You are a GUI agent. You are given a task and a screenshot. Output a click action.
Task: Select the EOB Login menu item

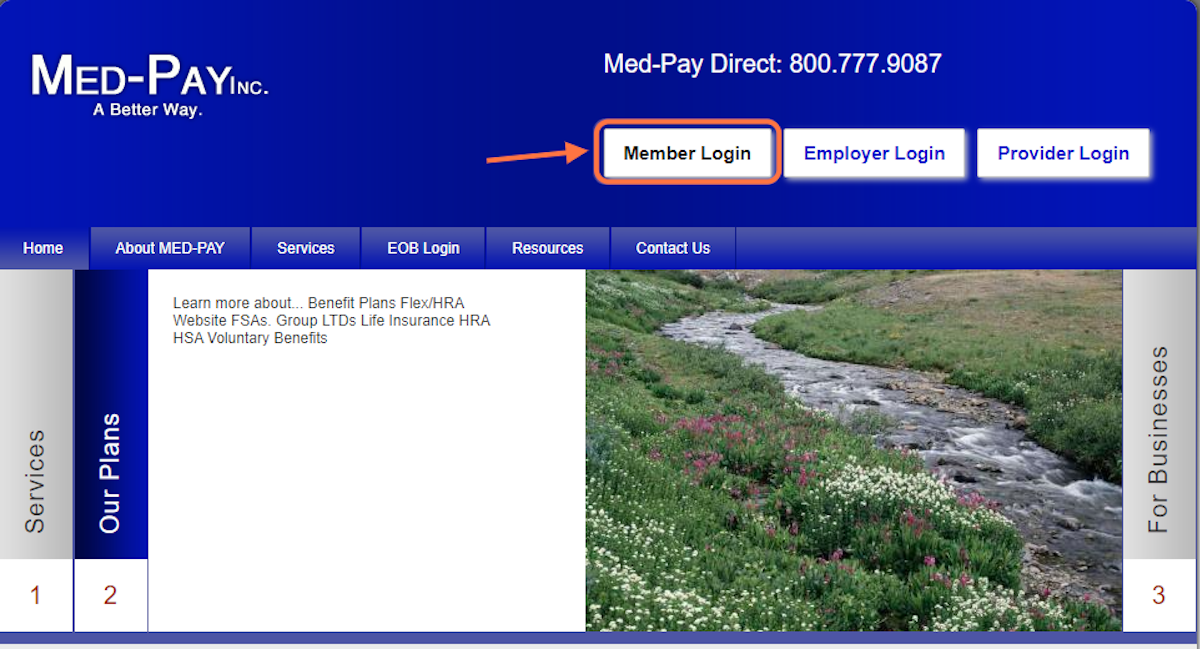423,248
